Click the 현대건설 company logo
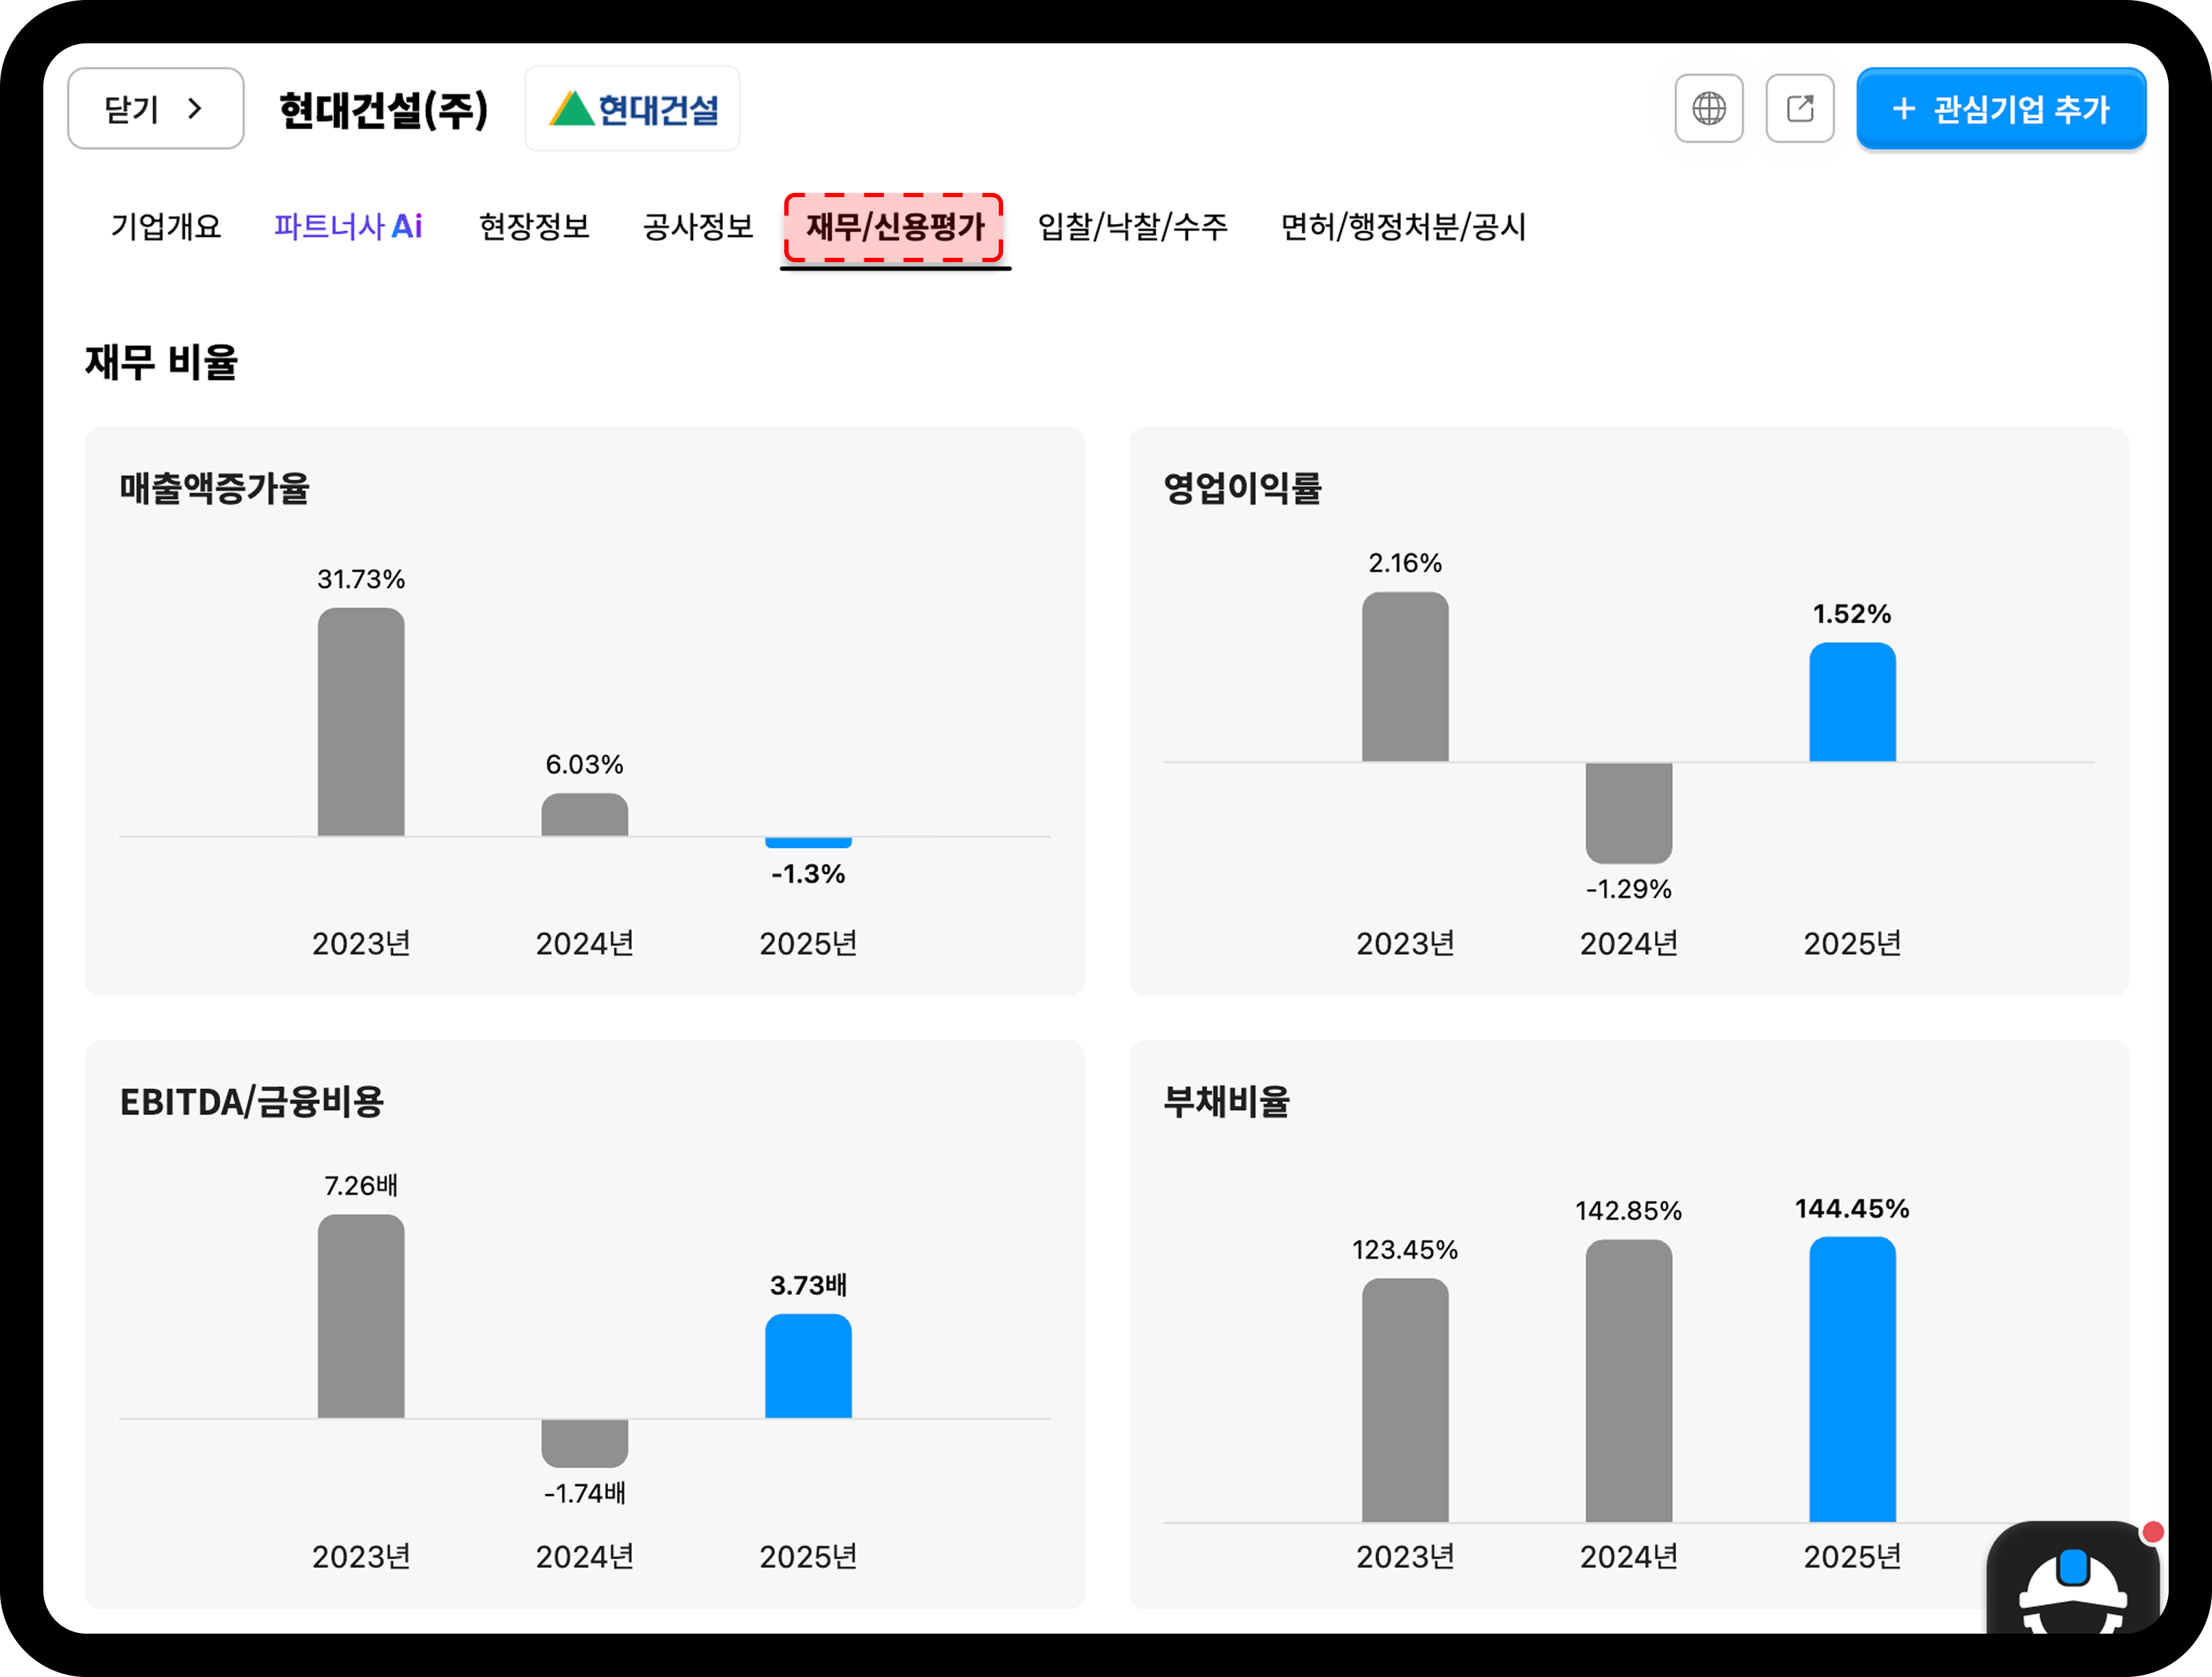This screenshot has height=1677, width=2212. coord(633,108)
